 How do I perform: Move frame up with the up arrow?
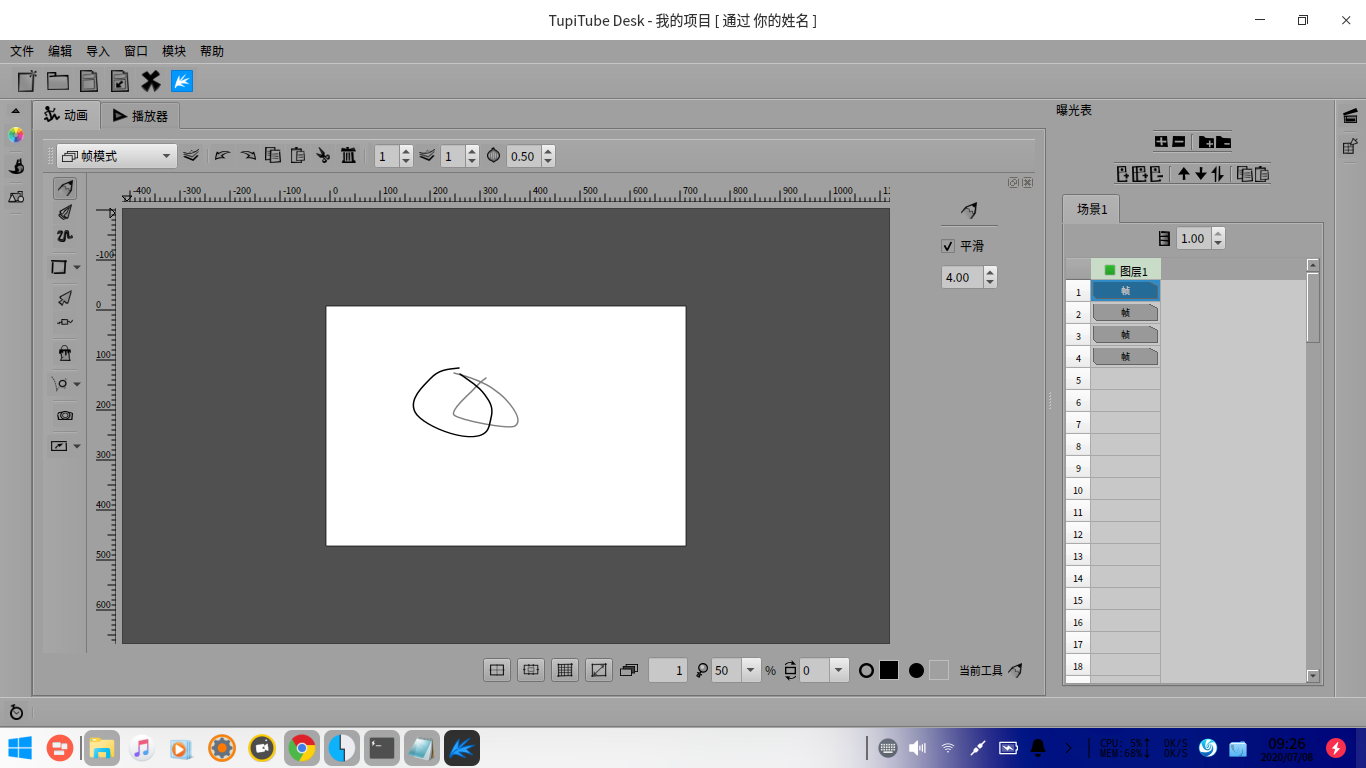tap(1184, 174)
